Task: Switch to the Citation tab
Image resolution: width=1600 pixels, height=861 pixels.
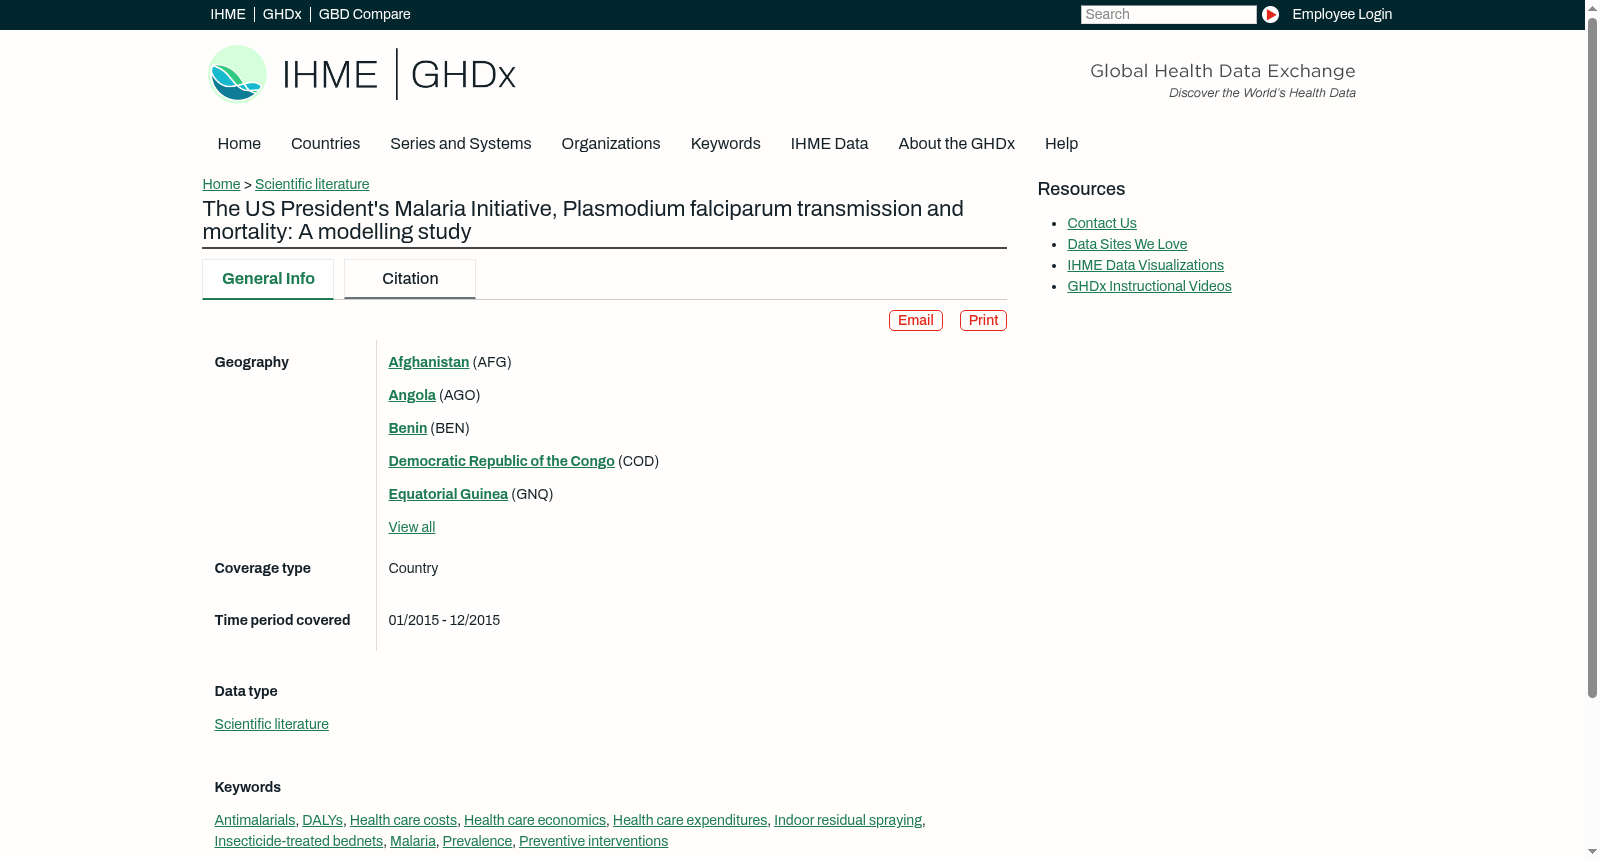Action: [410, 279]
